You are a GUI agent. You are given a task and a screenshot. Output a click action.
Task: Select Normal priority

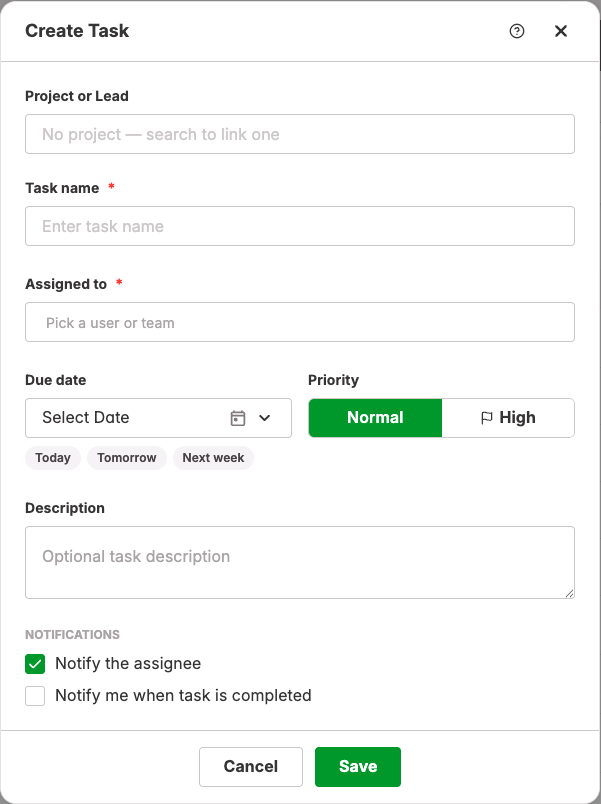click(x=375, y=418)
